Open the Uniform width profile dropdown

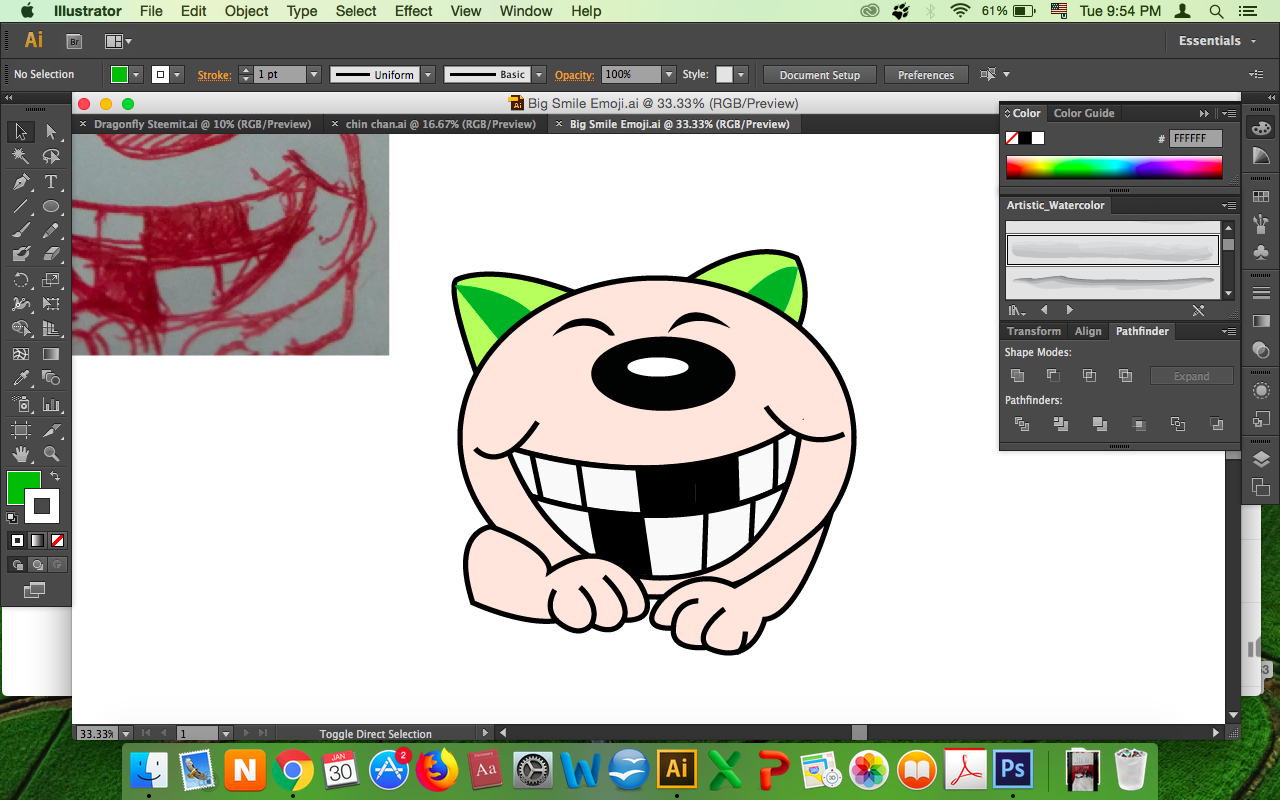428,75
